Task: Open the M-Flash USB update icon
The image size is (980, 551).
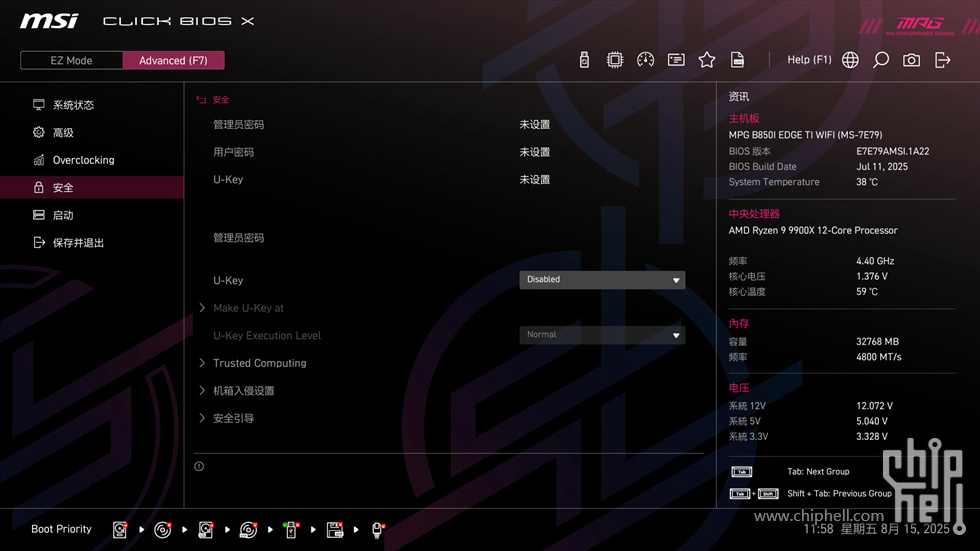Action: (x=584, y=60)
